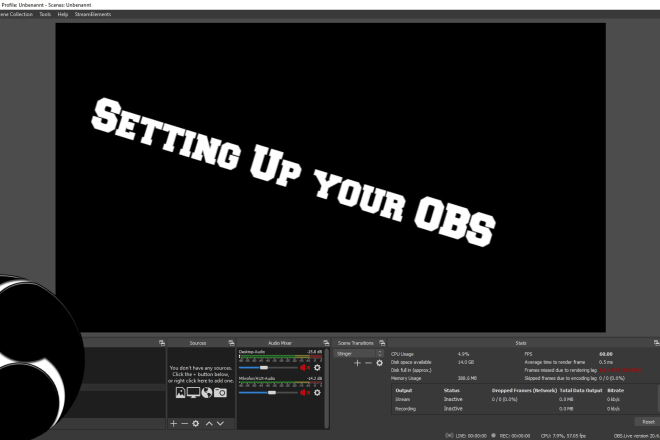
Task: Open Mikrofon/AUX Audio settings gear
Action: pos(317,392)
